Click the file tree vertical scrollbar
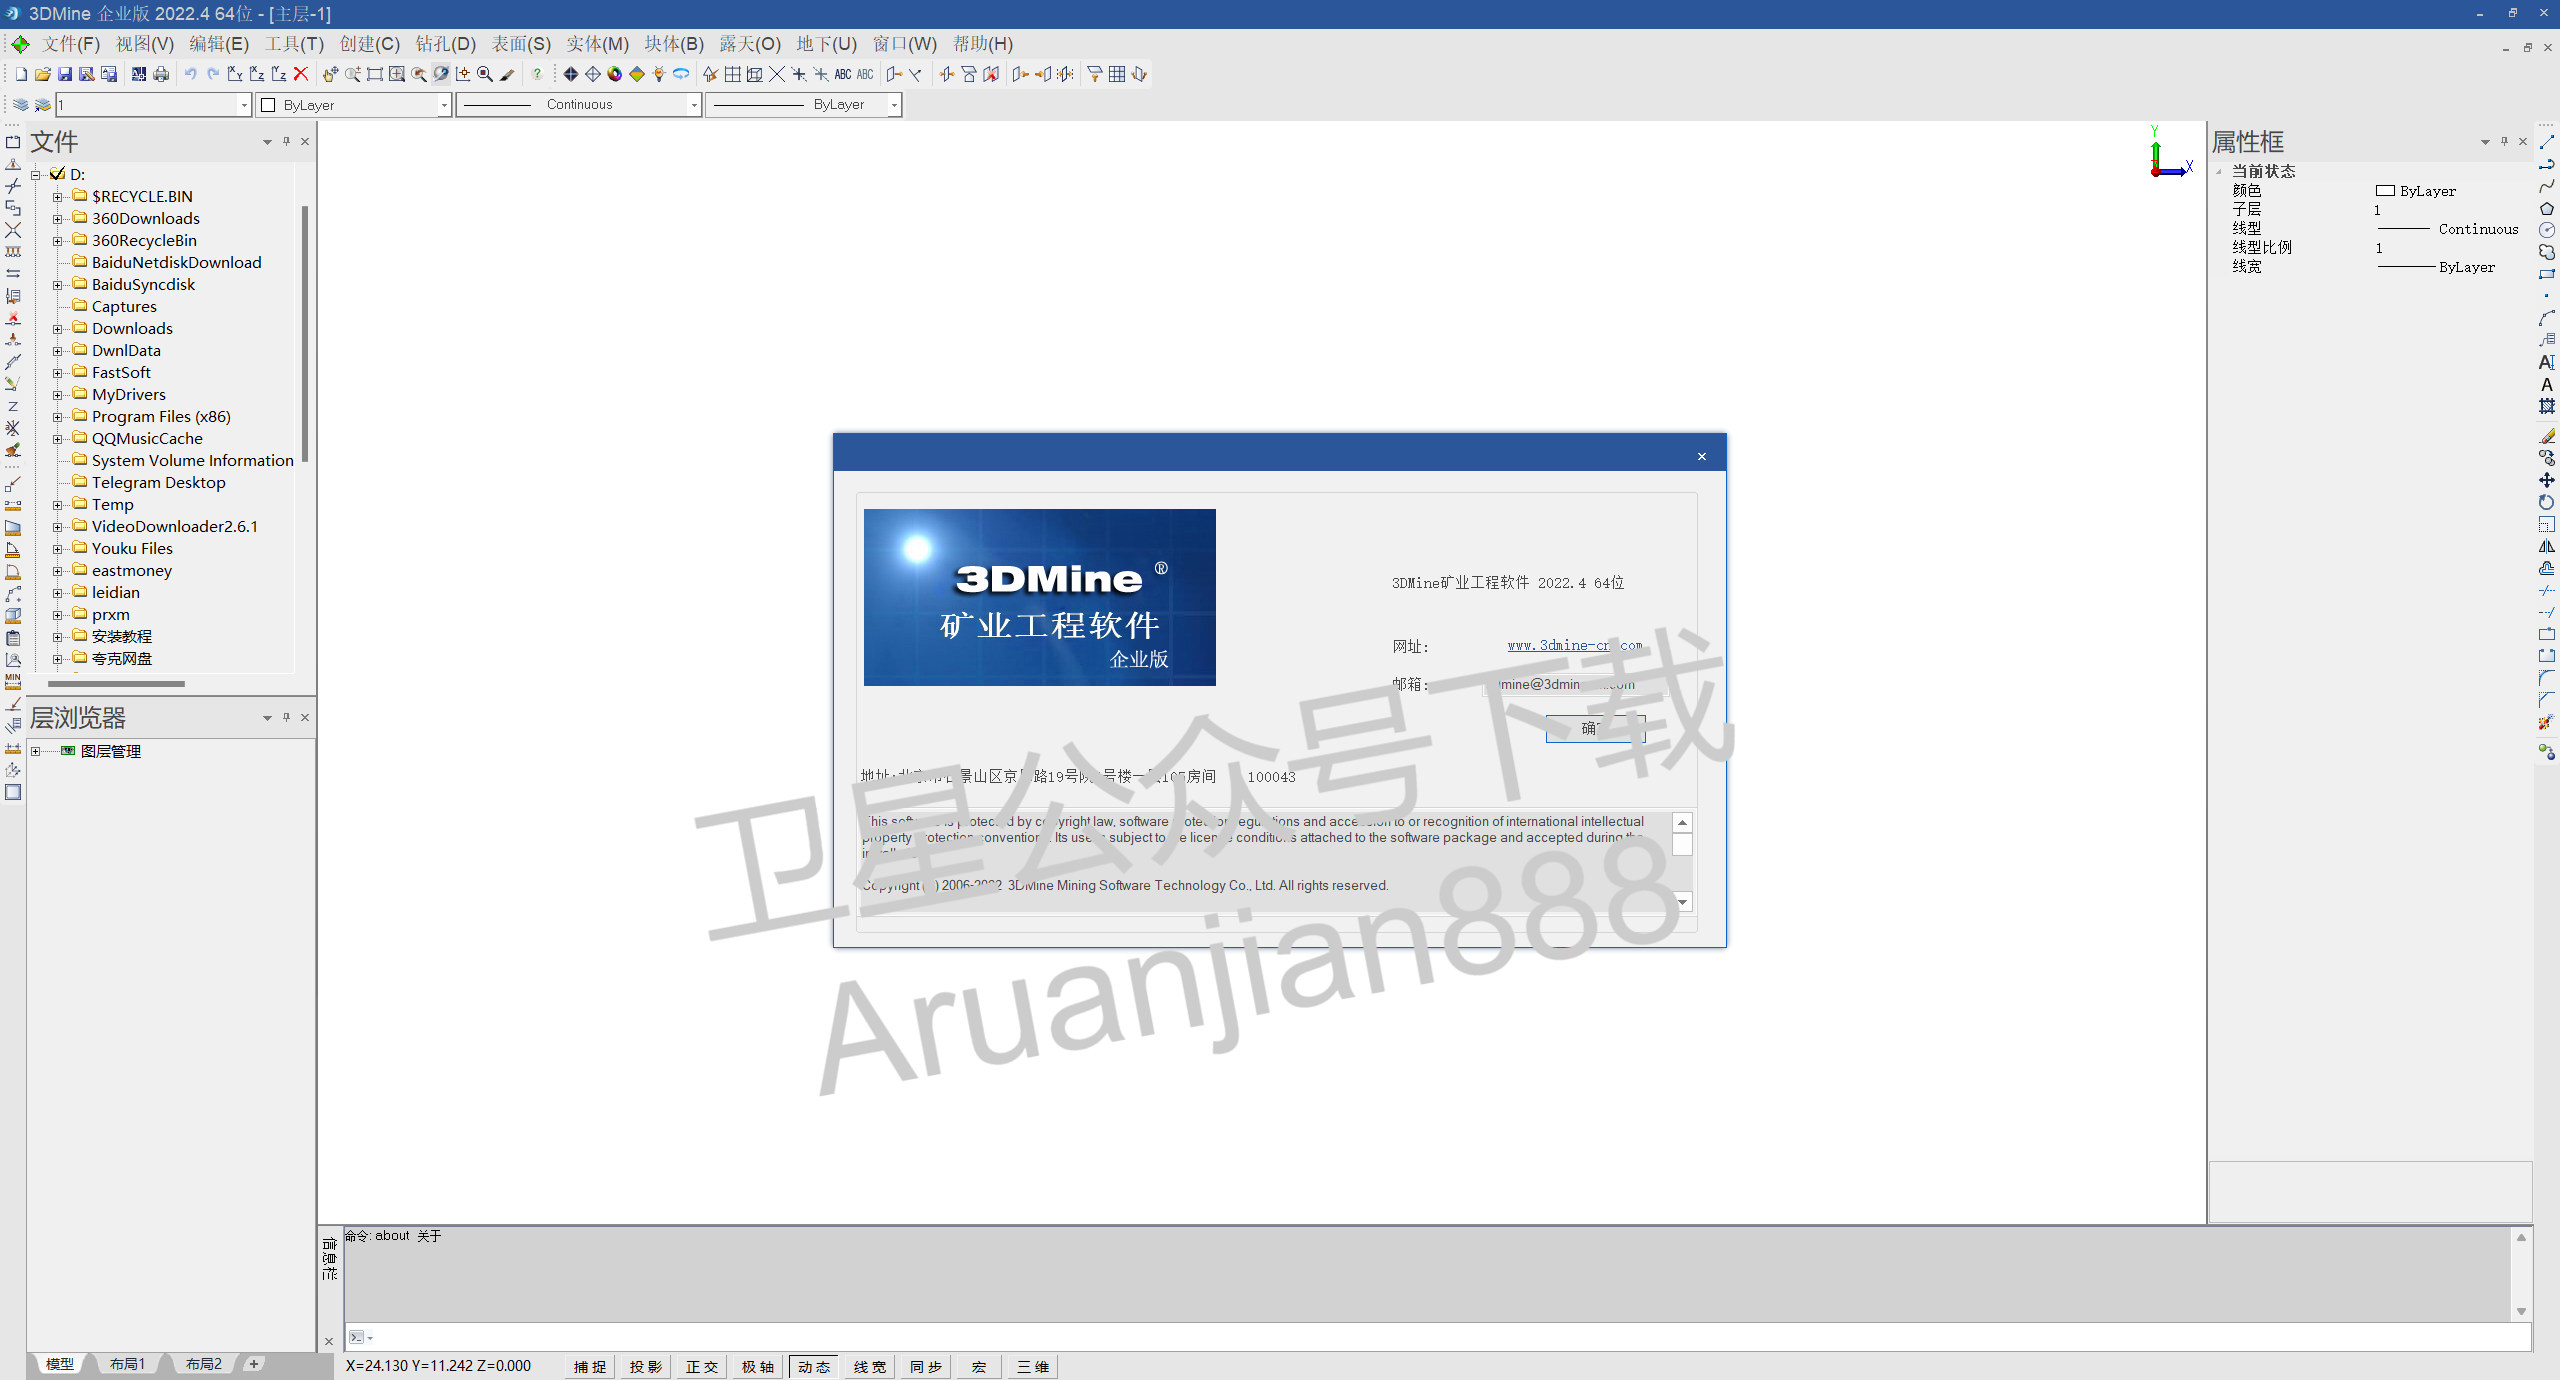 coord(304,335)
